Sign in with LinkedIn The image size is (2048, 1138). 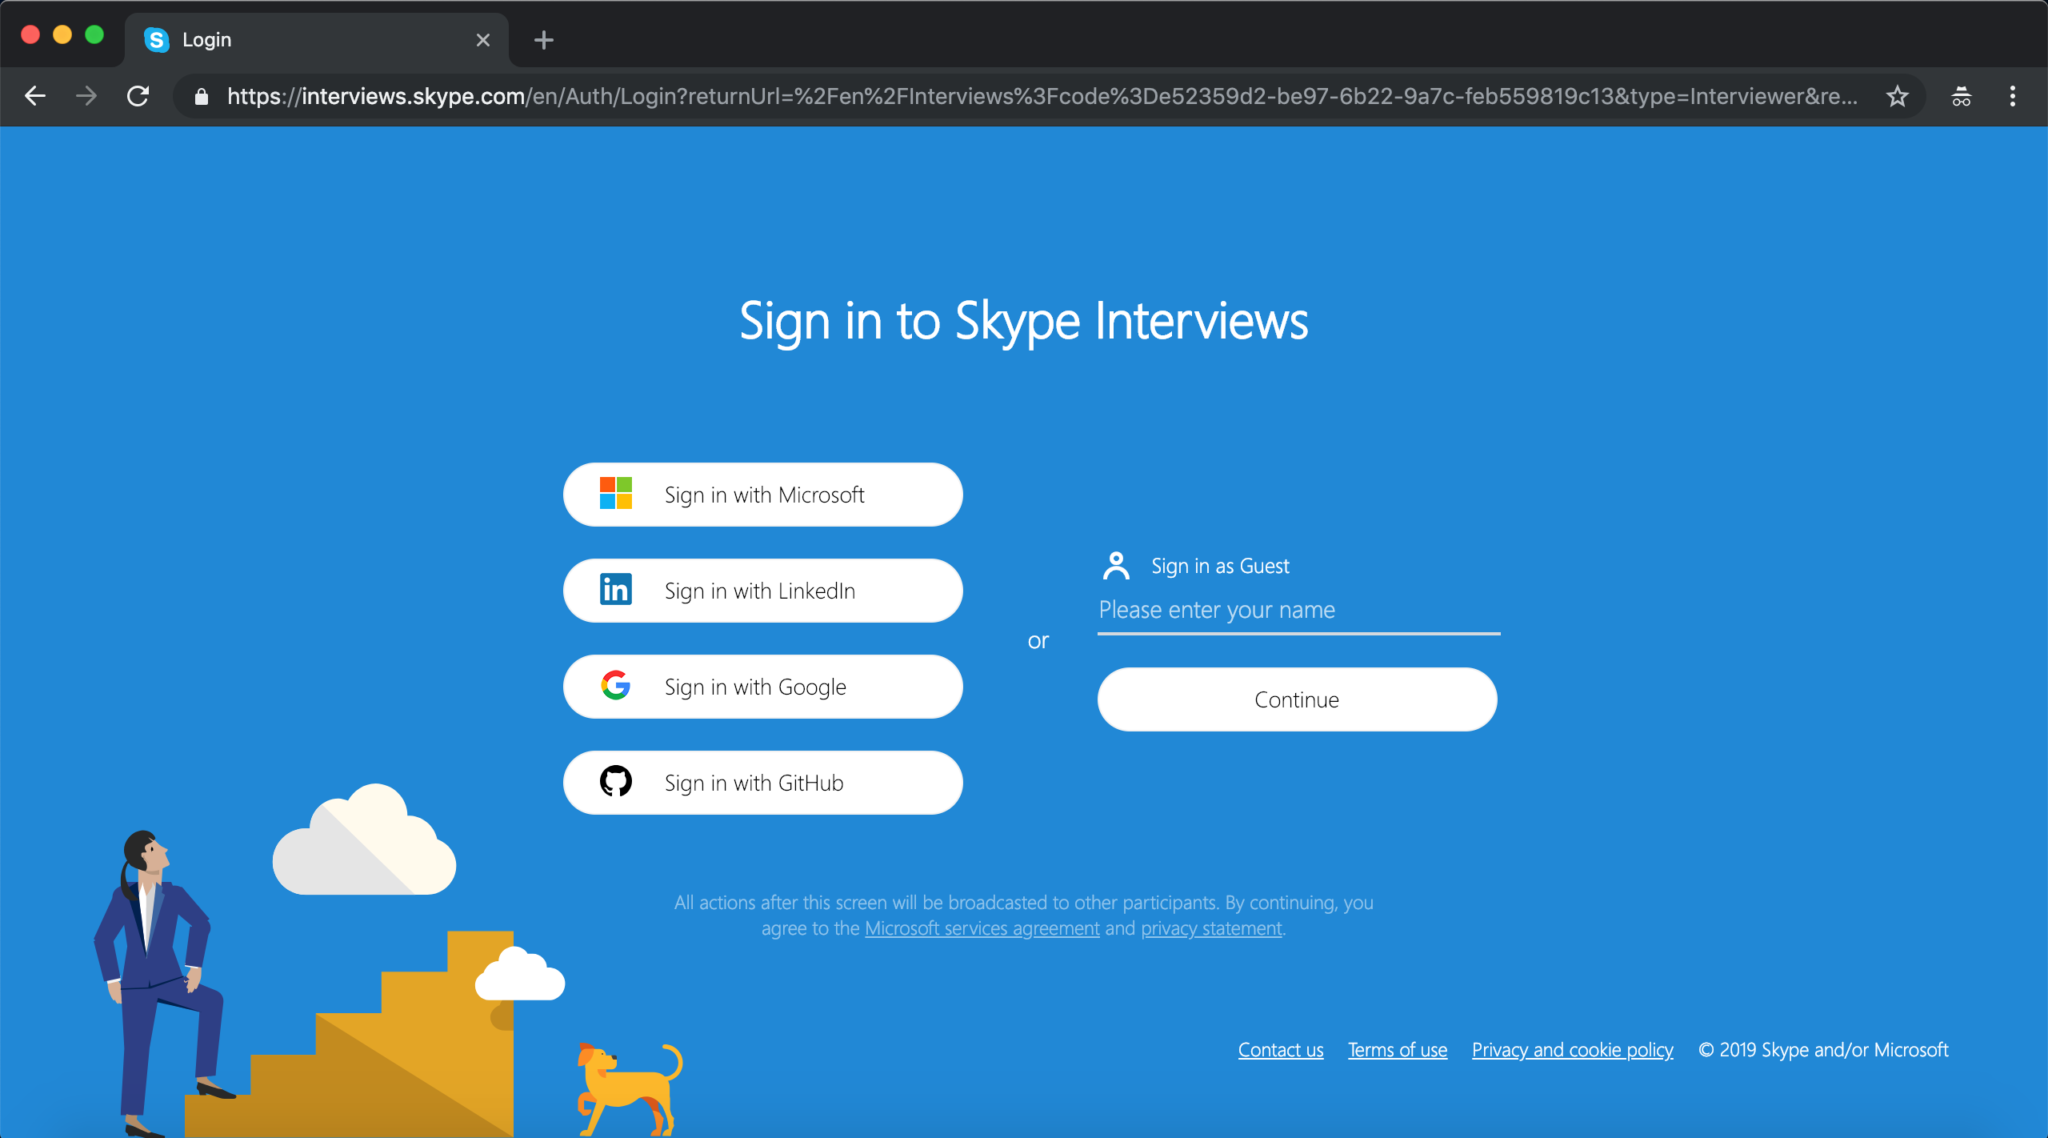pyautogui.click(x=763, y=590)
